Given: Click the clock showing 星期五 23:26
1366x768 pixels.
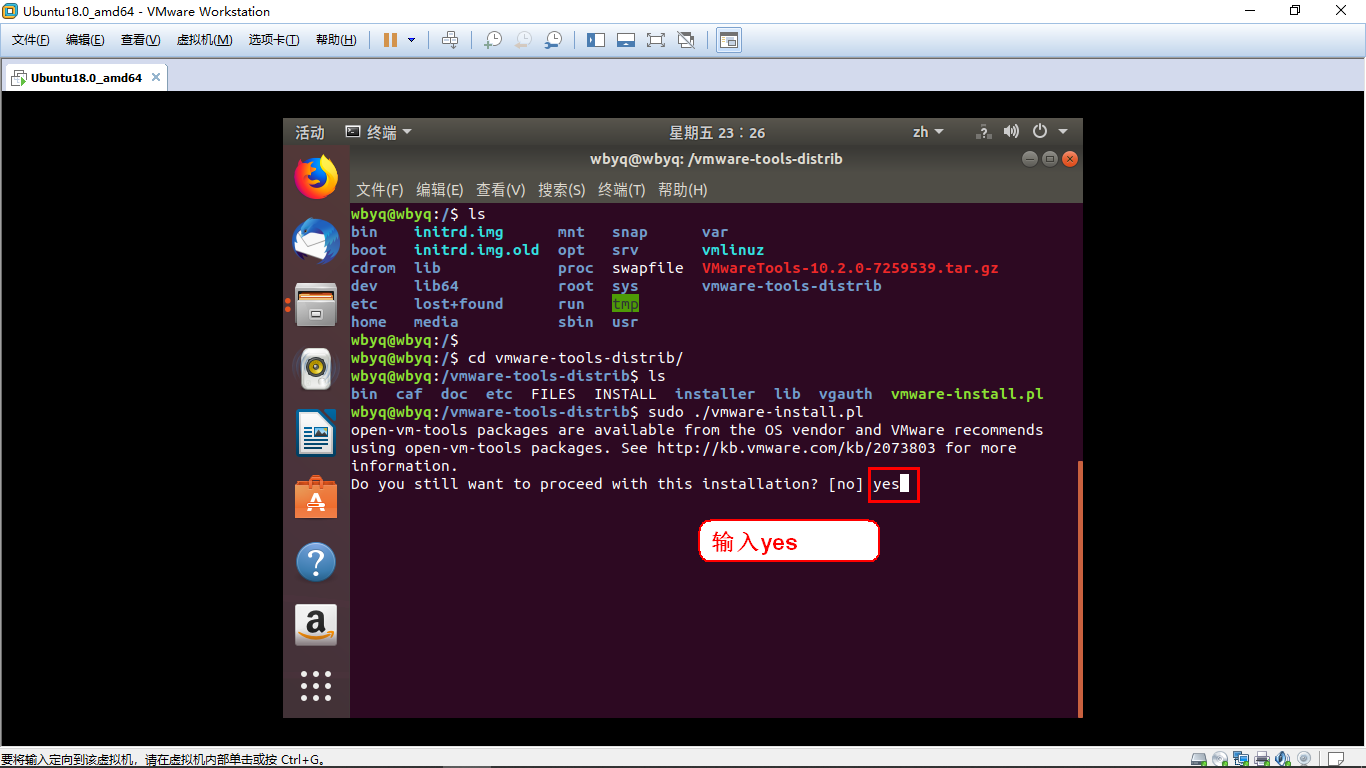Looking at the screenshot, I should 717,132.
